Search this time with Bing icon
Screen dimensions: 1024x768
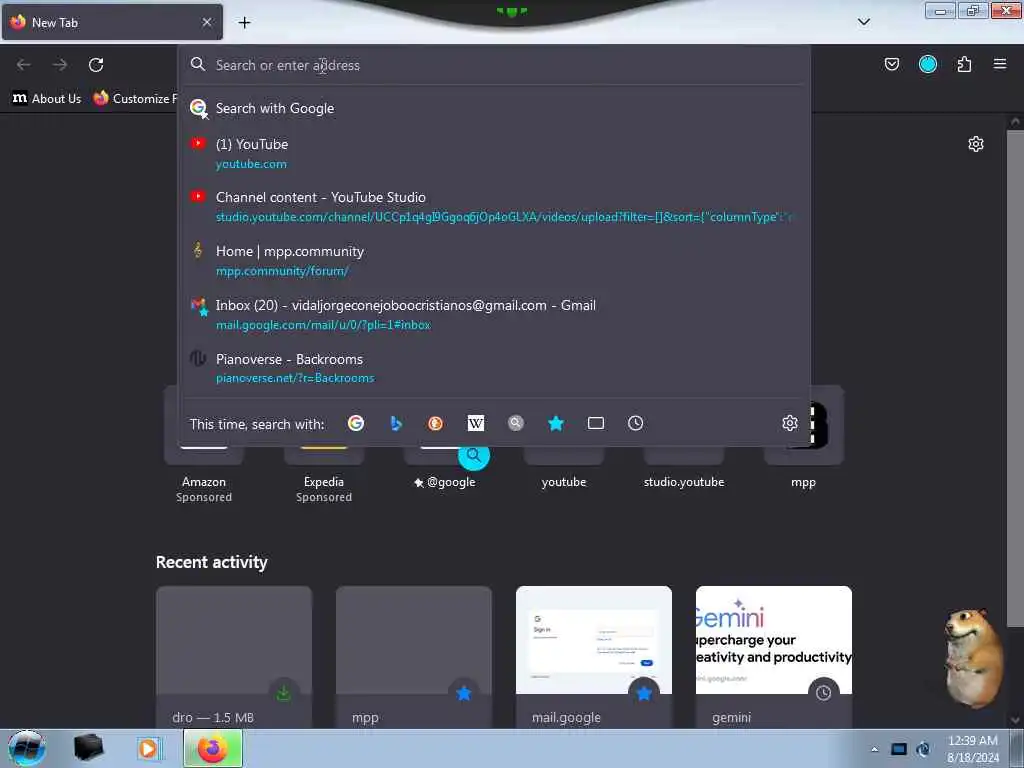[396, 423]
